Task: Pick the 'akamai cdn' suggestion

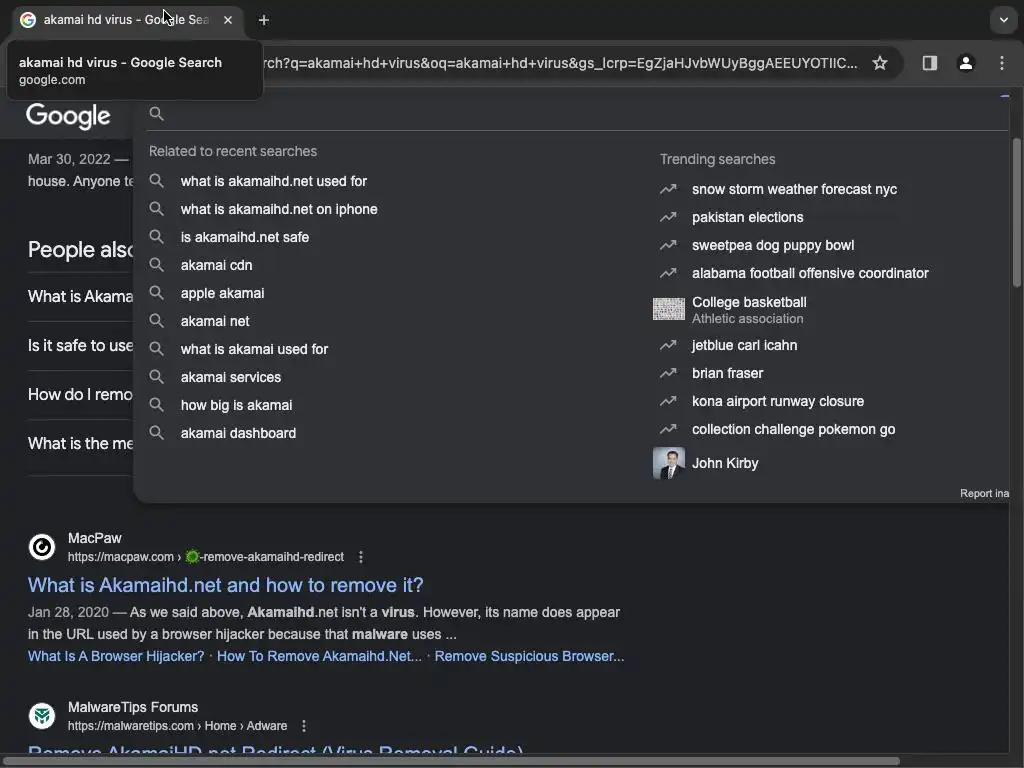Action: [216, 265]
